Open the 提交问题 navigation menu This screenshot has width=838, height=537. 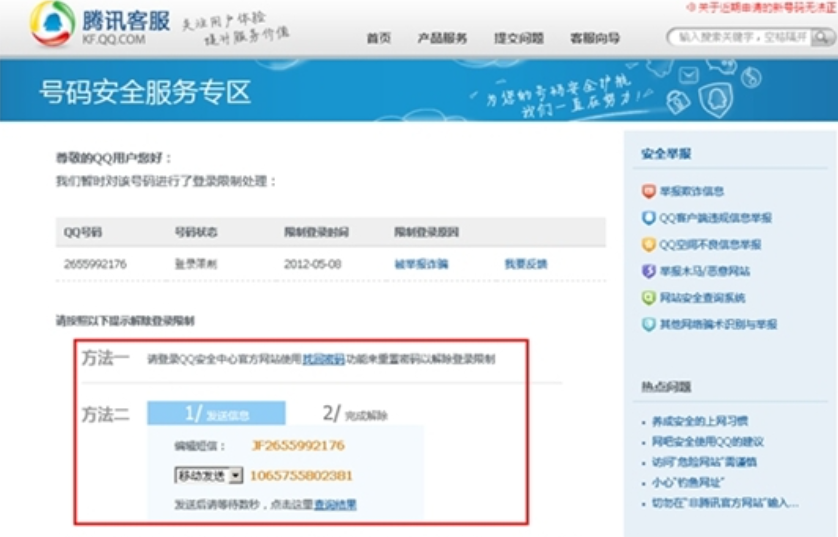tap(519, 38)
